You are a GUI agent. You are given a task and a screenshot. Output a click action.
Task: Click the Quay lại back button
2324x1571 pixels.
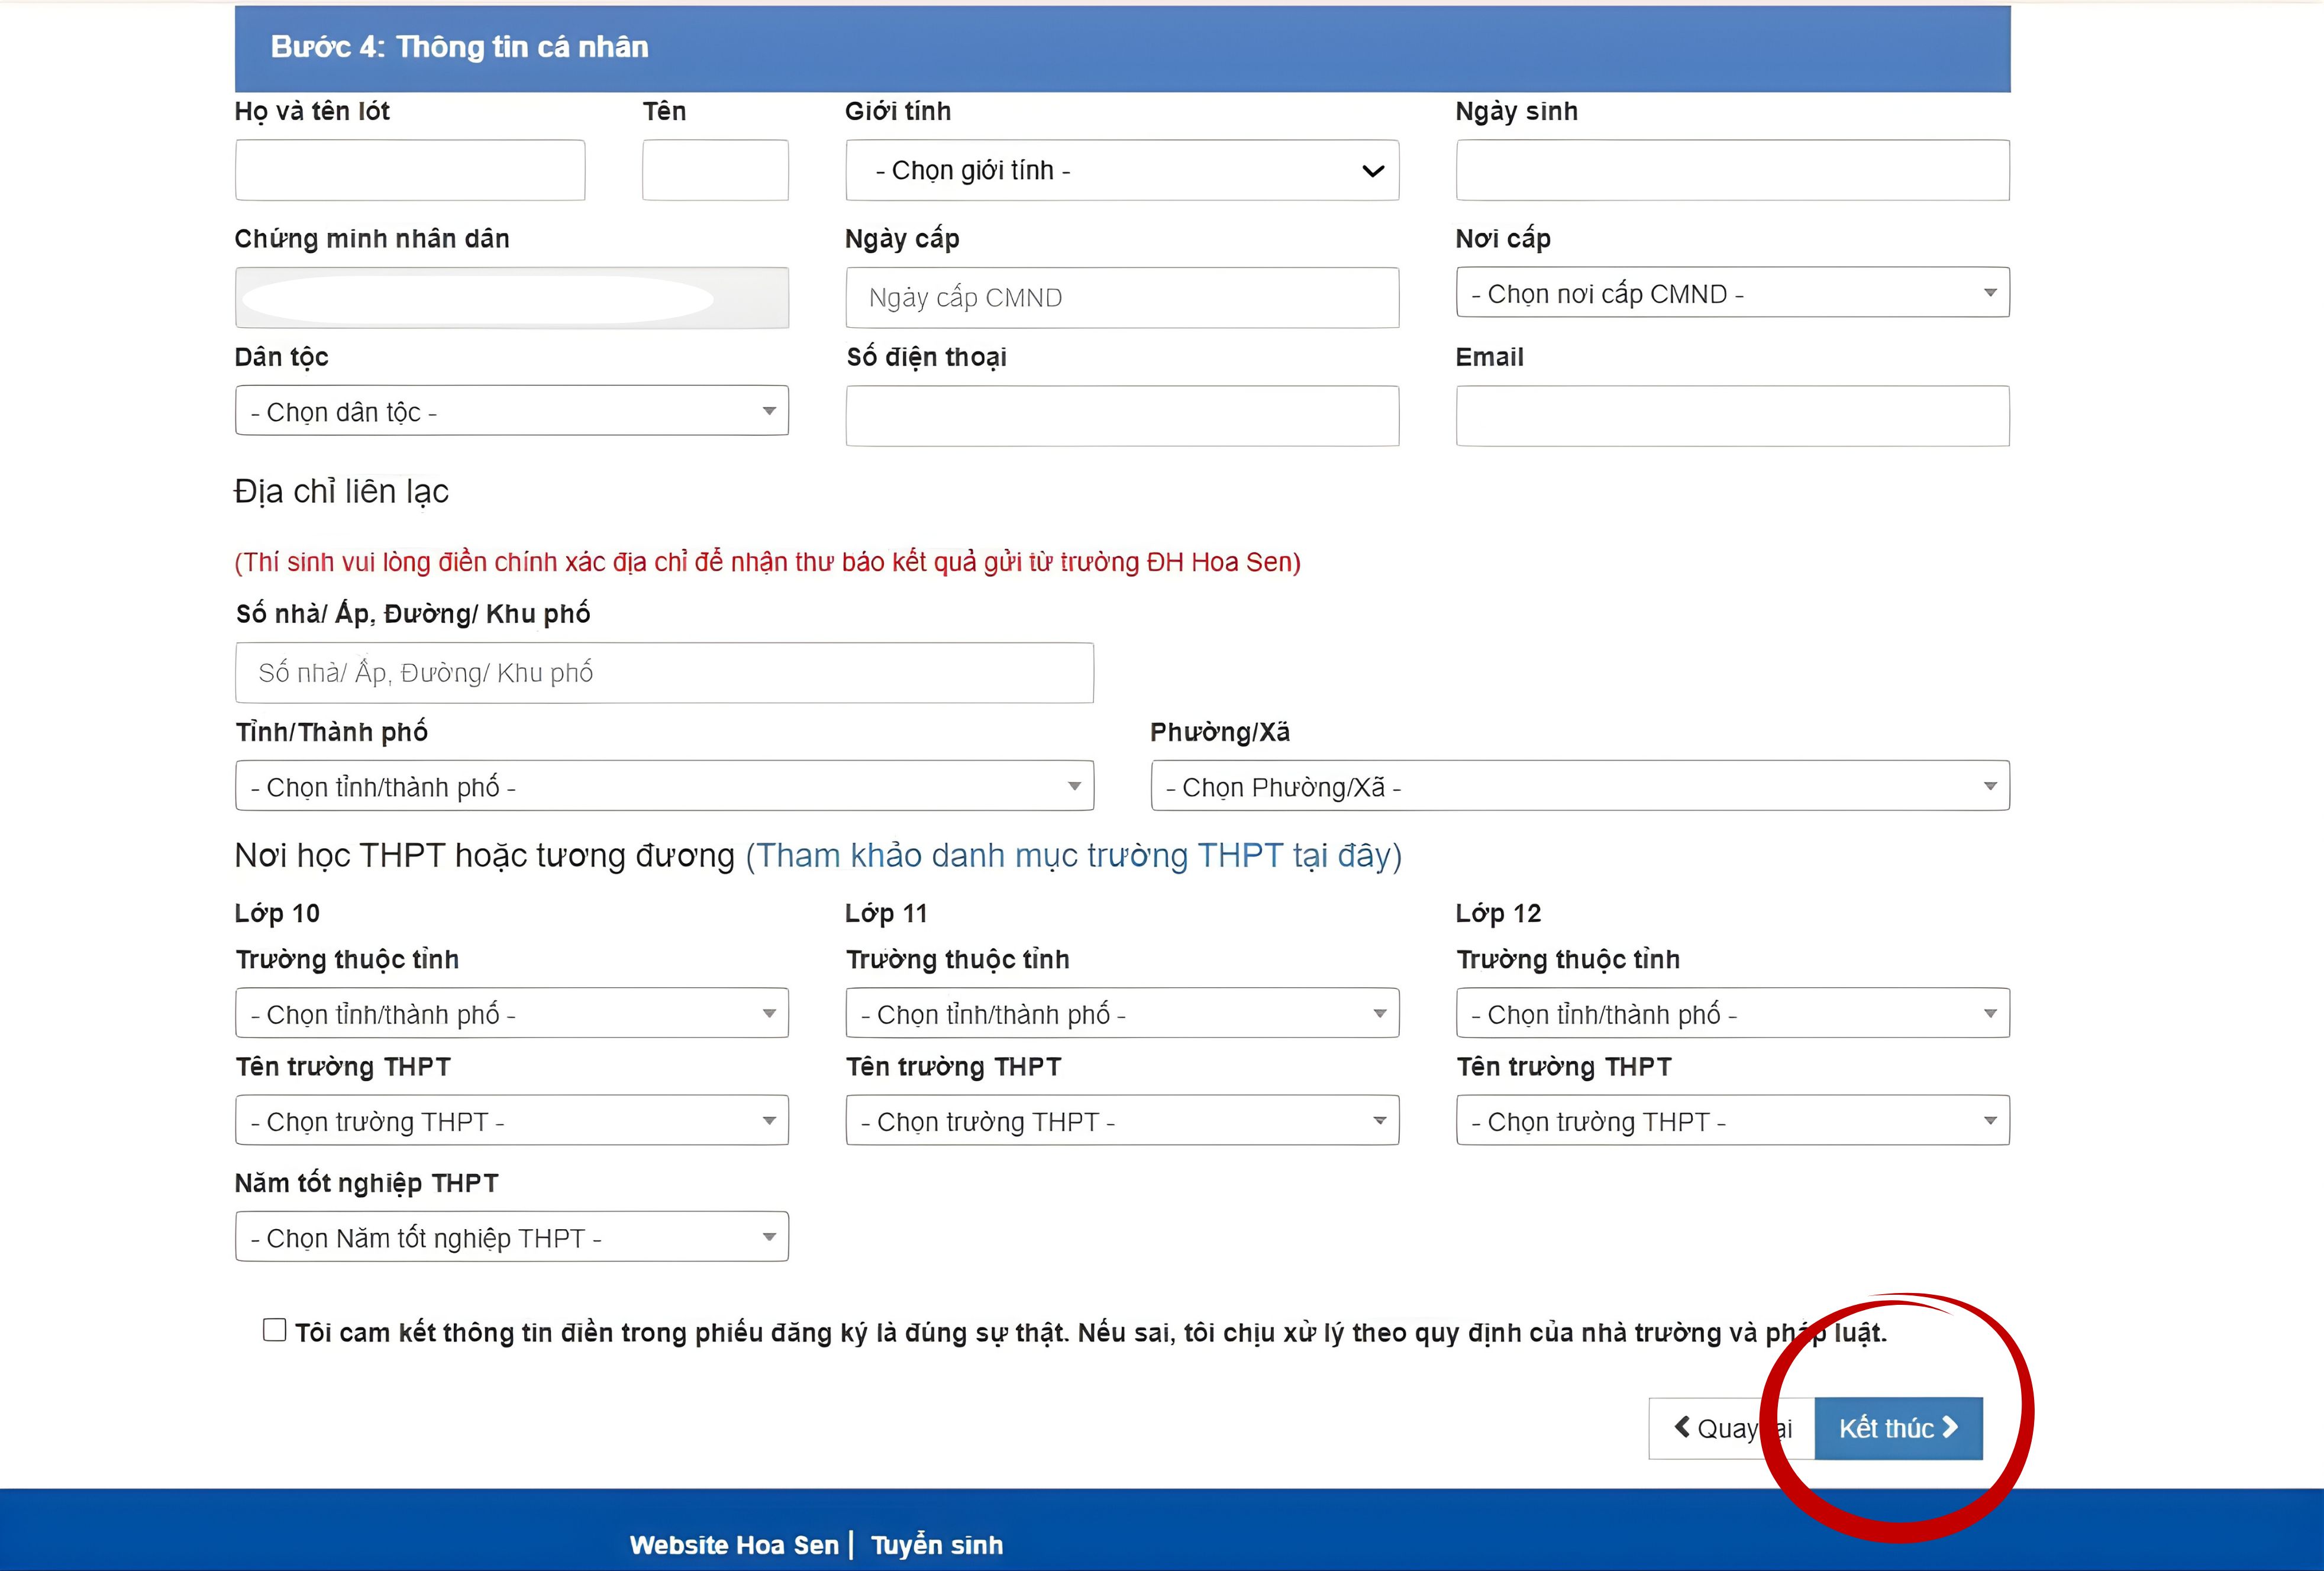coord(1728,1428)
